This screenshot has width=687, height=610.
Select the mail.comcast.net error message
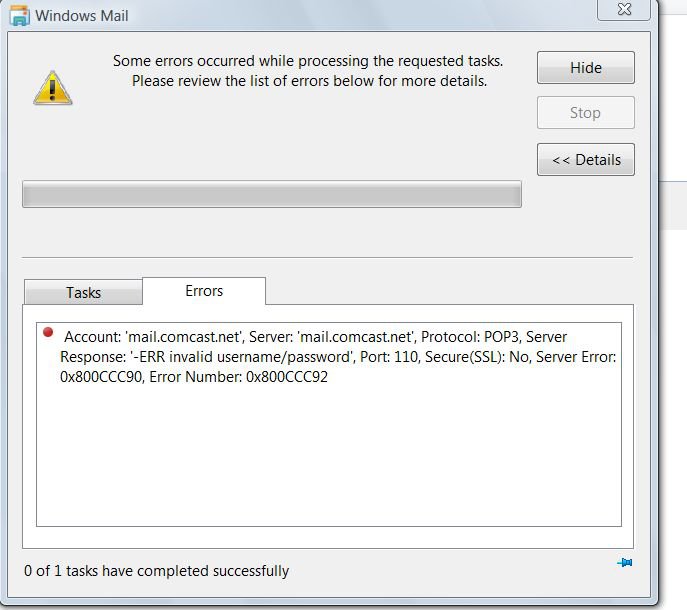click(338, 357)
